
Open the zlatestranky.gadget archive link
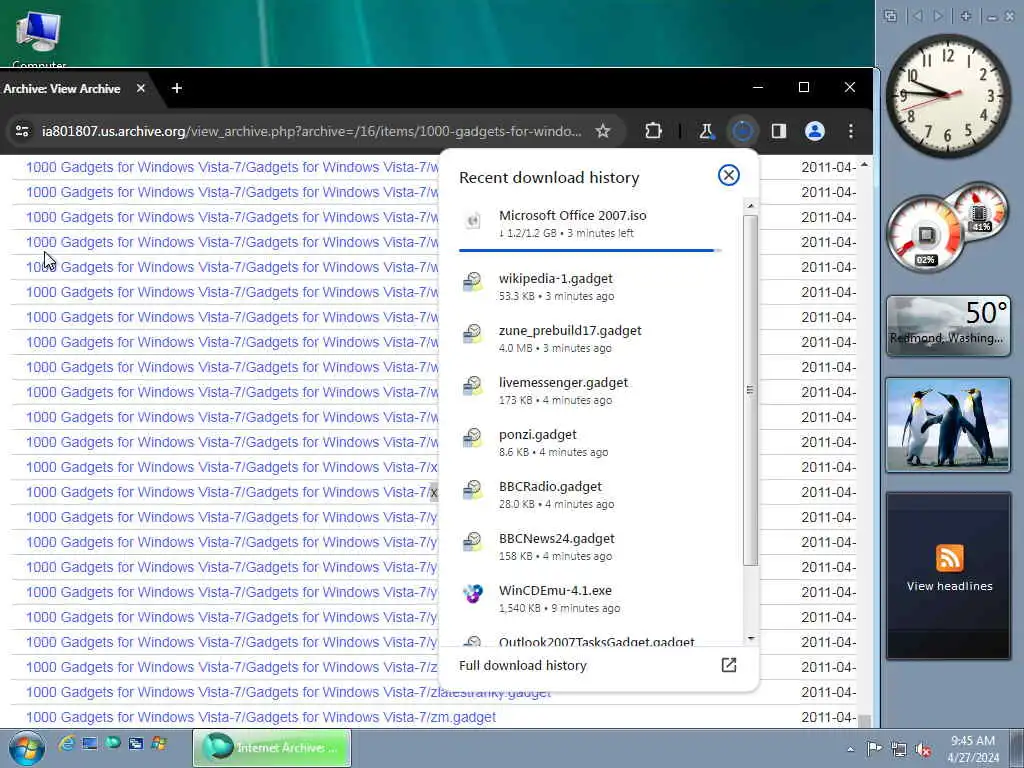pyautogui.click(x=288, y=692)
